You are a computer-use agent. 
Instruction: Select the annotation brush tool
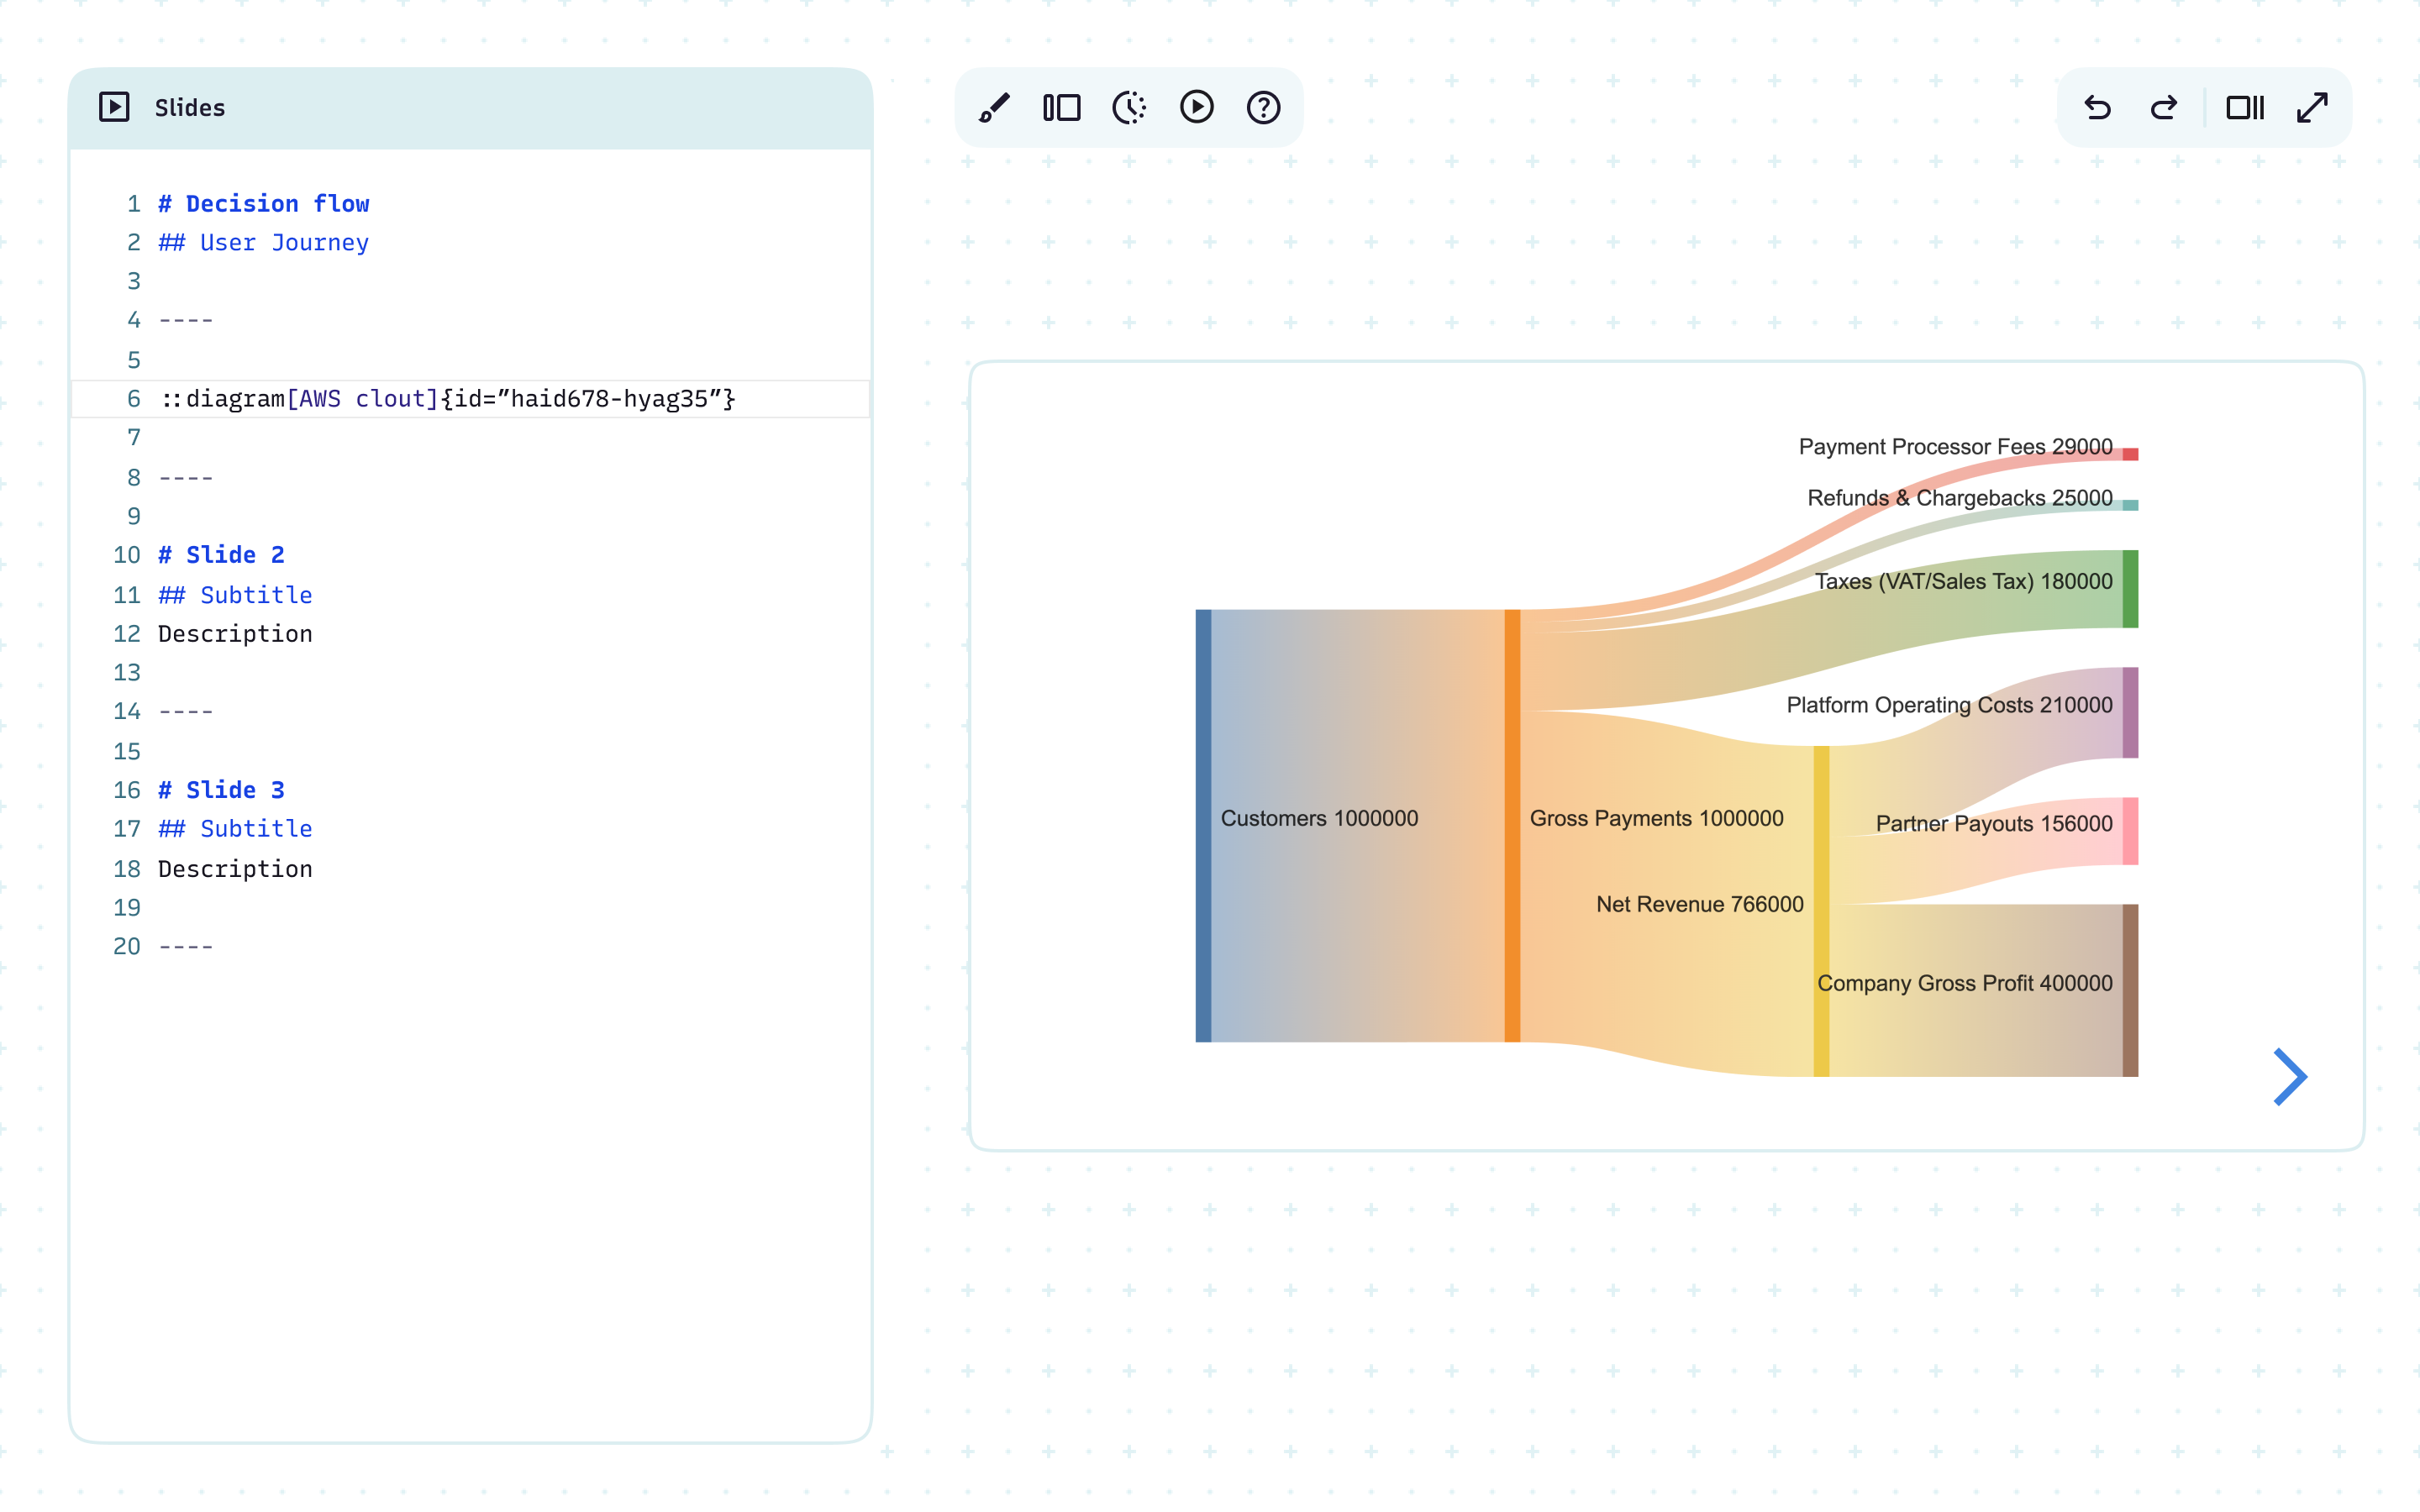(x=995, y=107)
